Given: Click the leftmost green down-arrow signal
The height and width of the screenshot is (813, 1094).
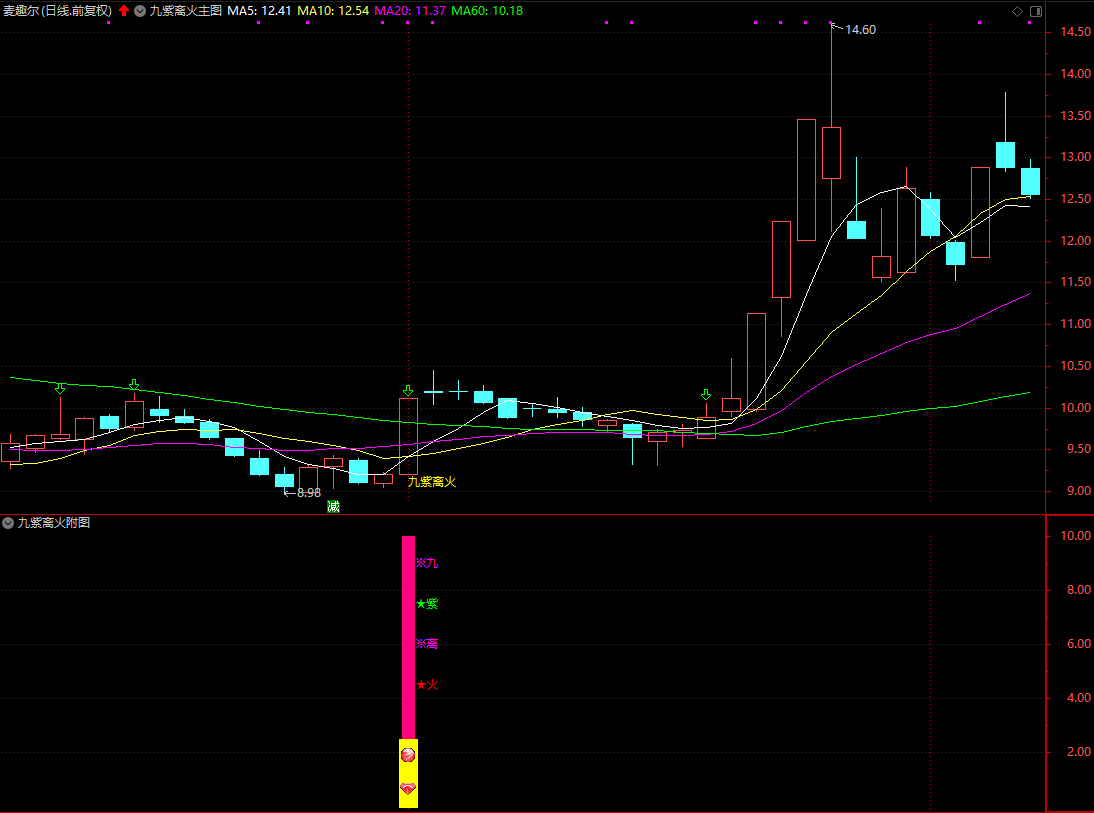Looking at the screenshot, I should click(x=60, y=388).
